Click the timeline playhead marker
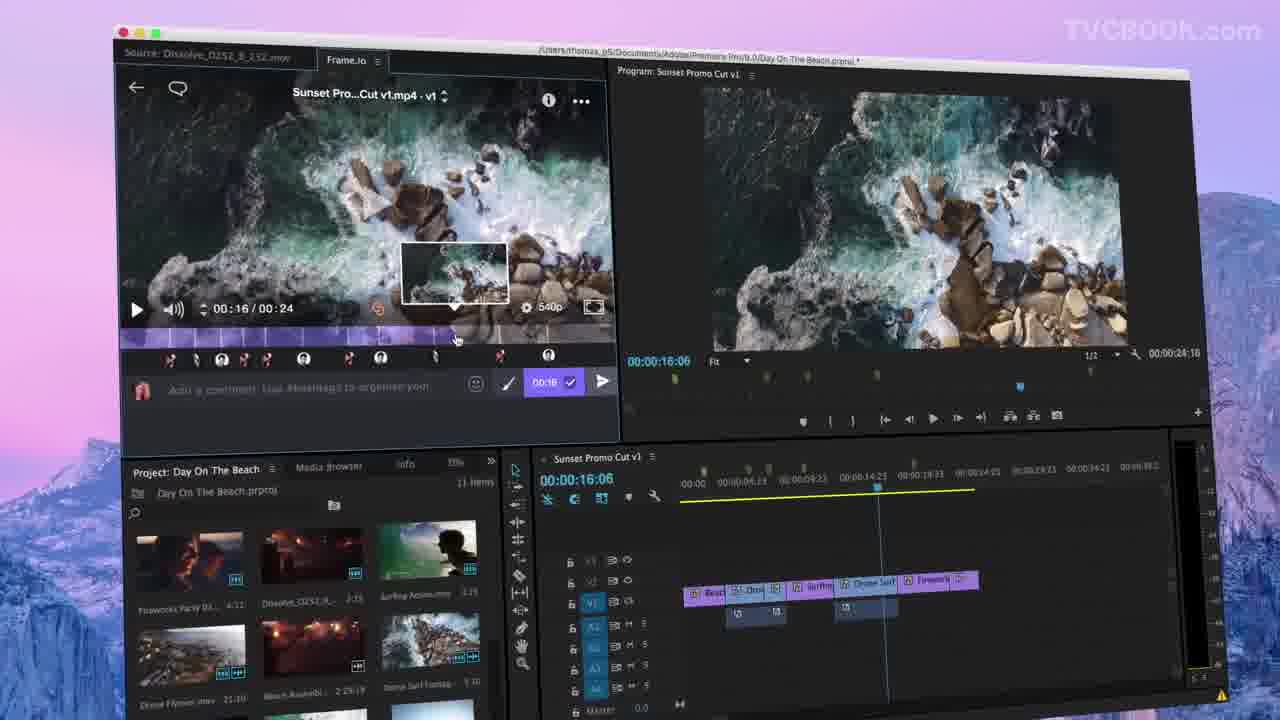 pos(877,487)
